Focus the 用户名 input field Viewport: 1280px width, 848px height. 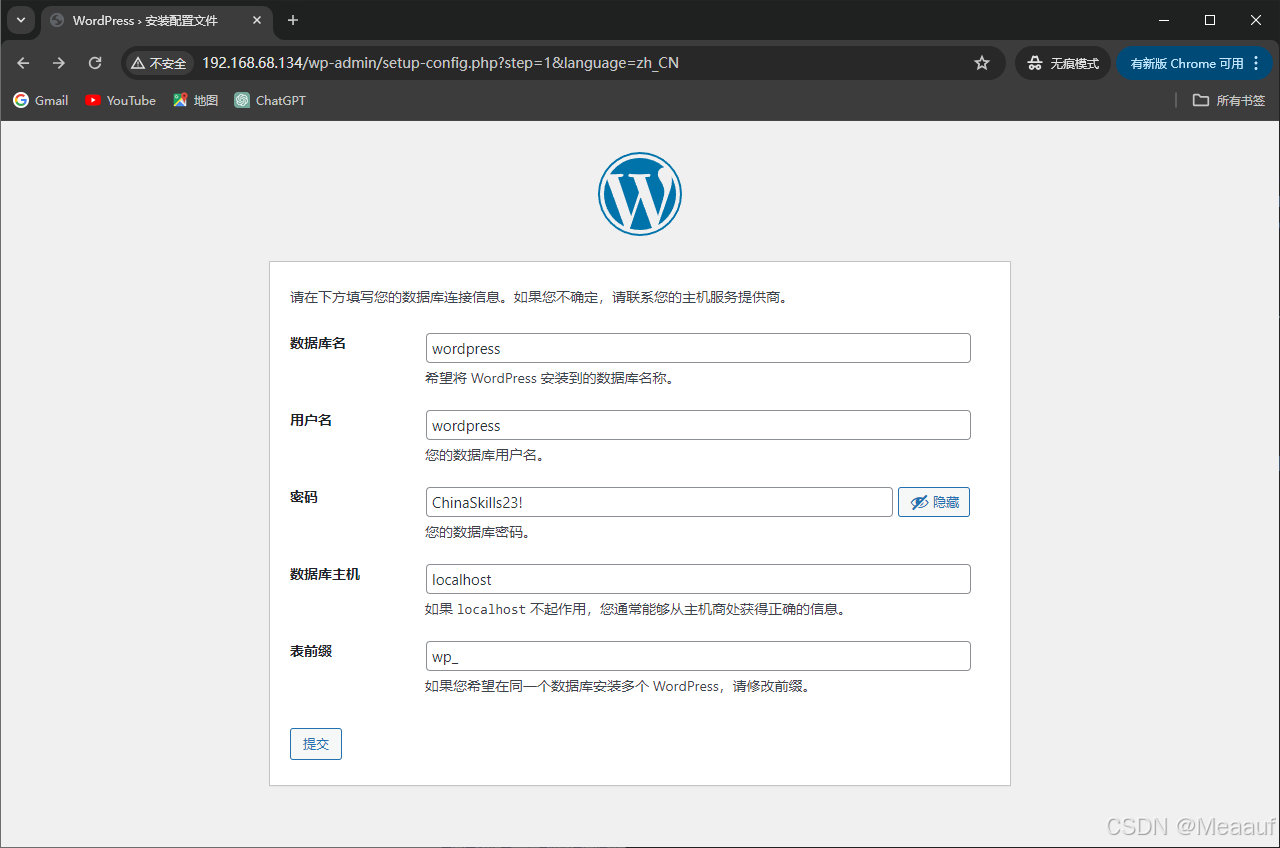click(698, 425)
